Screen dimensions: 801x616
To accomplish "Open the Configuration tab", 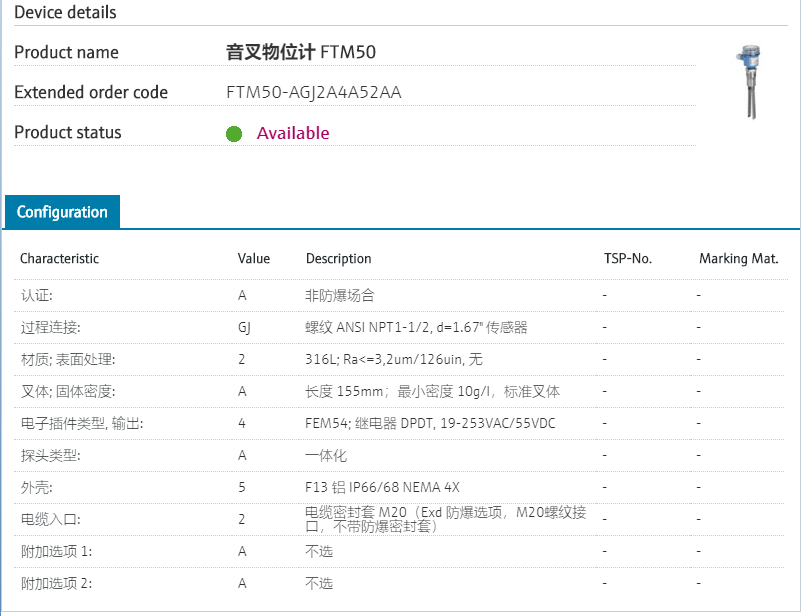I will 62,212.
